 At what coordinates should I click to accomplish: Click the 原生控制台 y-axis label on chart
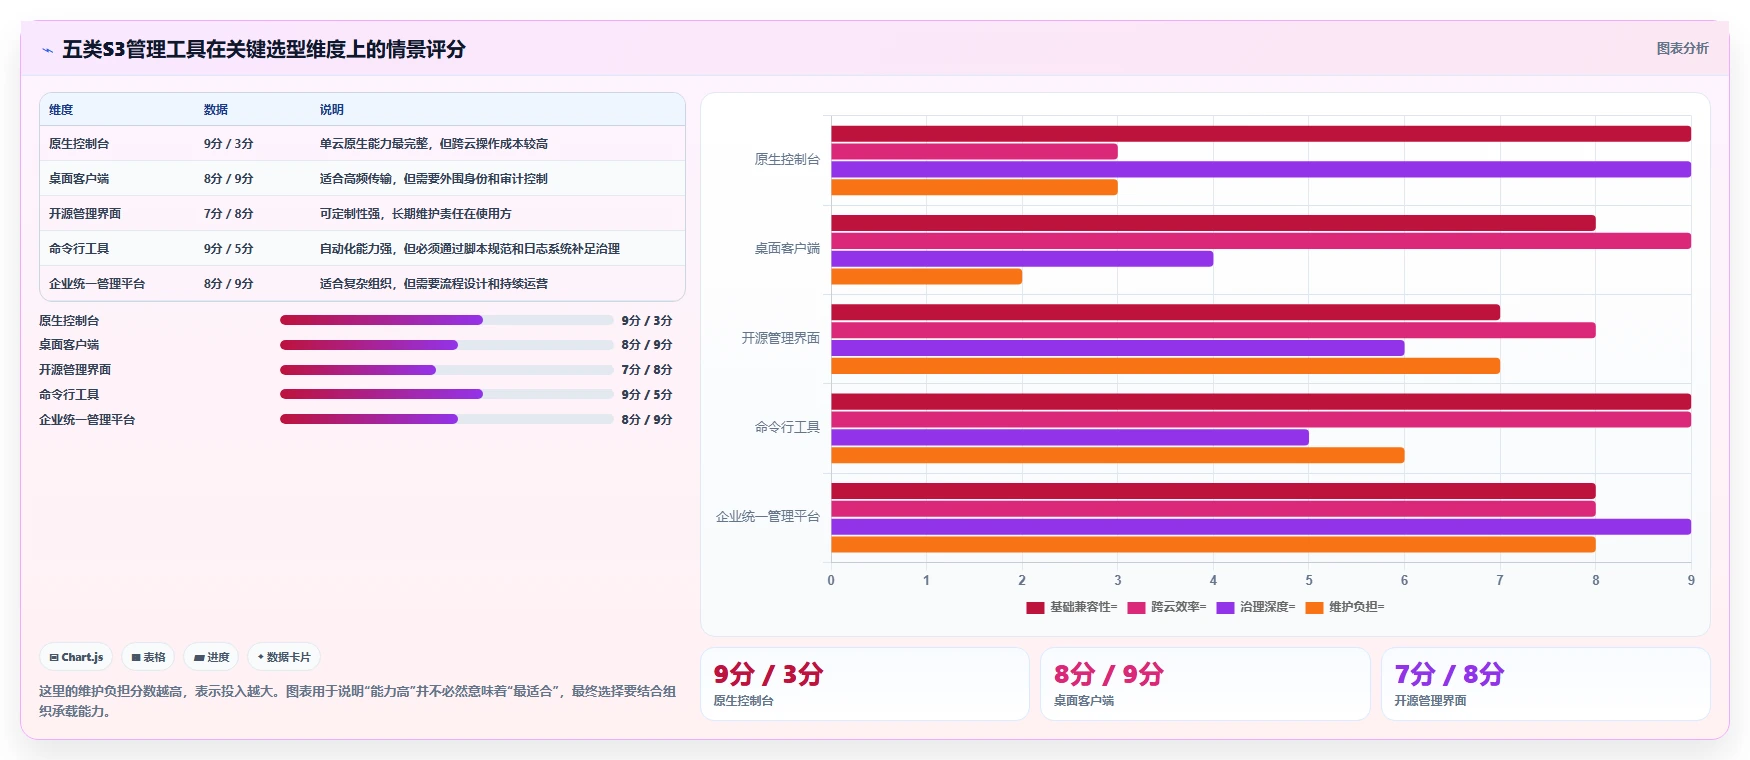tap(787, 160)
